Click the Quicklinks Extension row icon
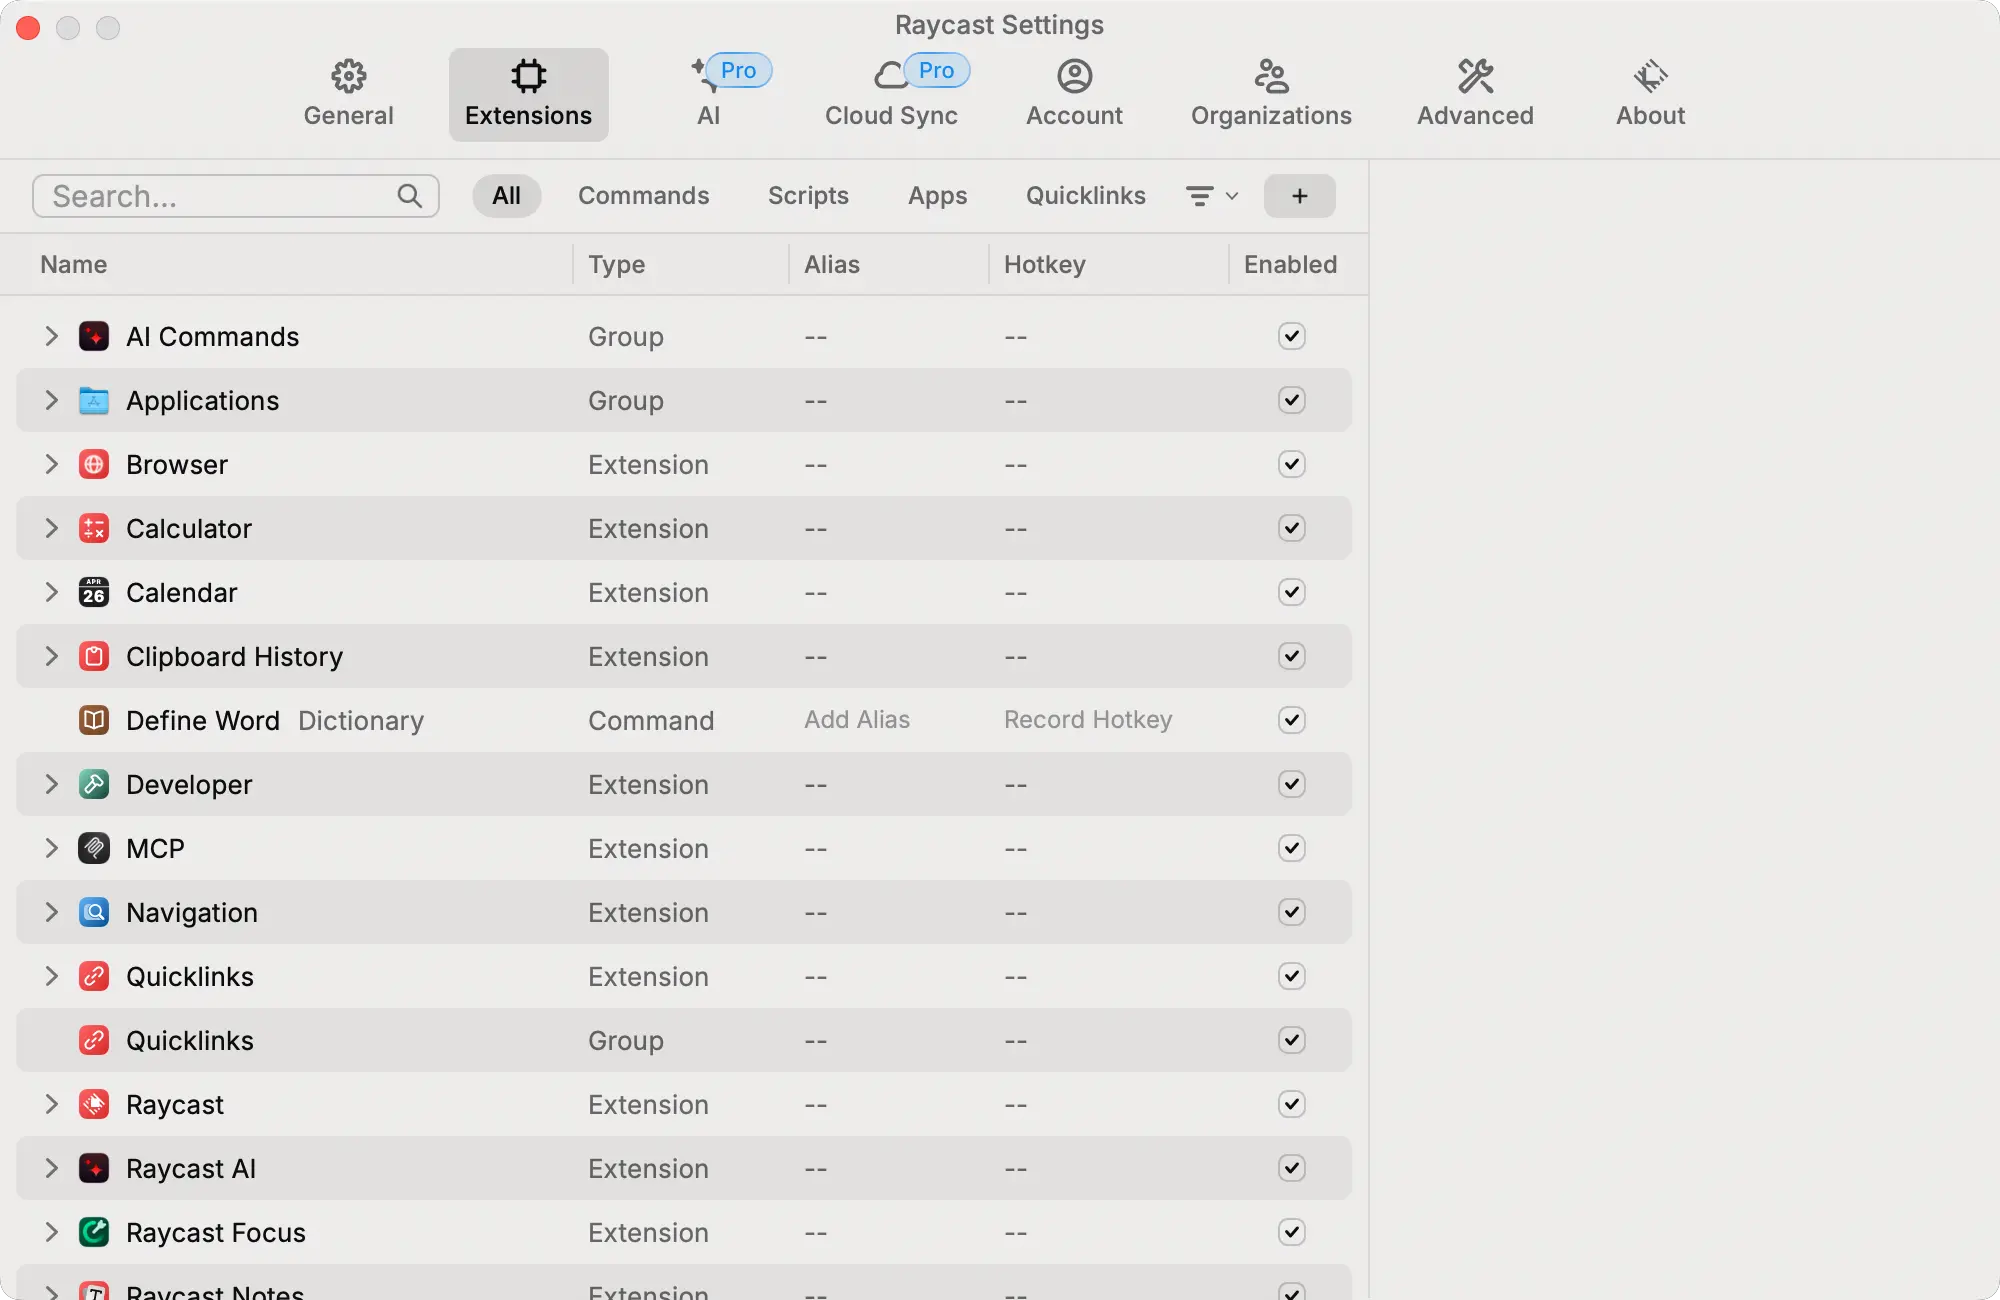Screen dimensions: 2000x1300 (94, 976)
